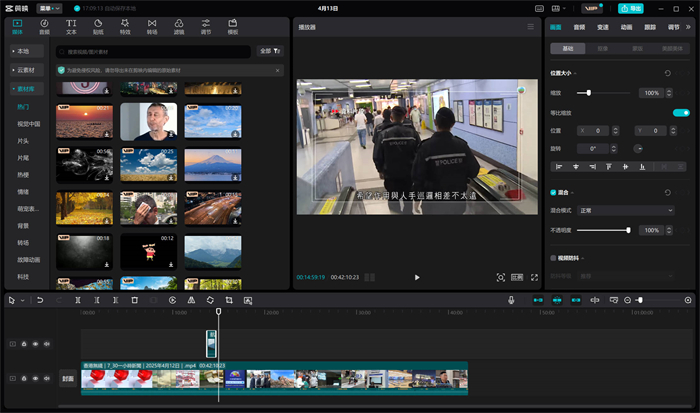The width and height of the screenshot is (700, 413).
Task: Open the 混合模式 blend mode dropdown
Action: click(626, 210)
